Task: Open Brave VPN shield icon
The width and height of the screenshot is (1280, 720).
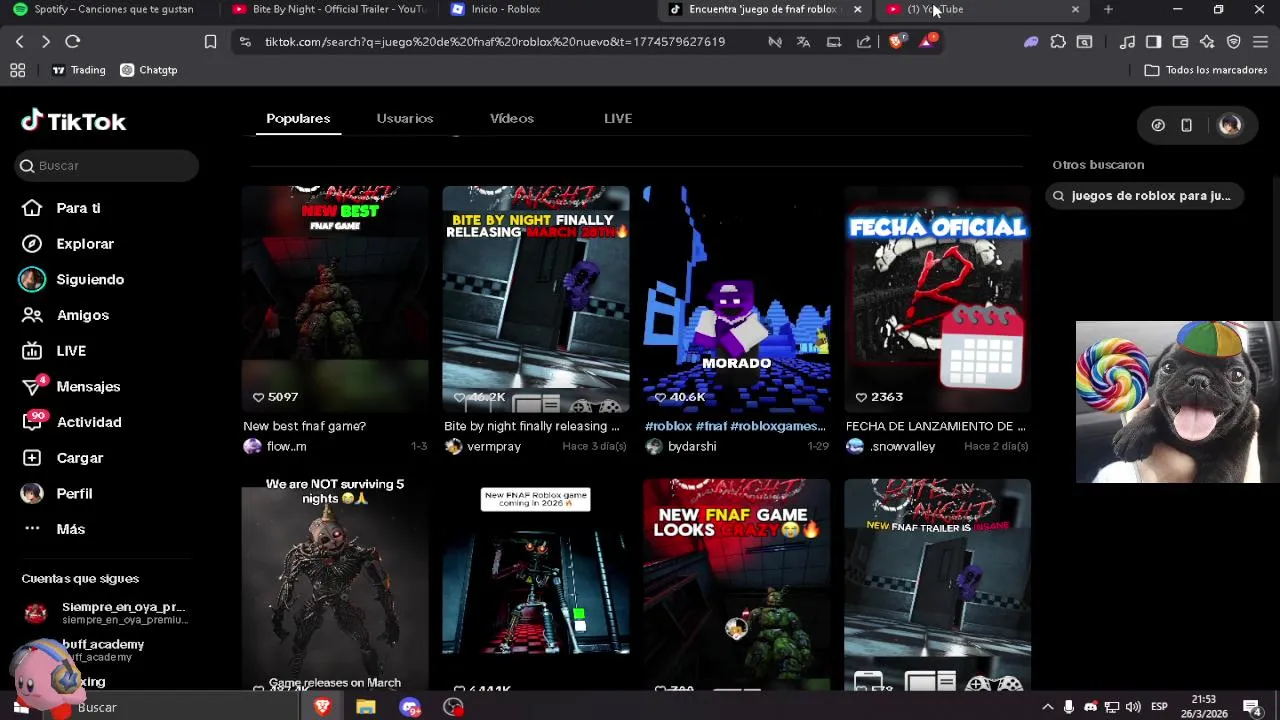Action: (1234, 42)
